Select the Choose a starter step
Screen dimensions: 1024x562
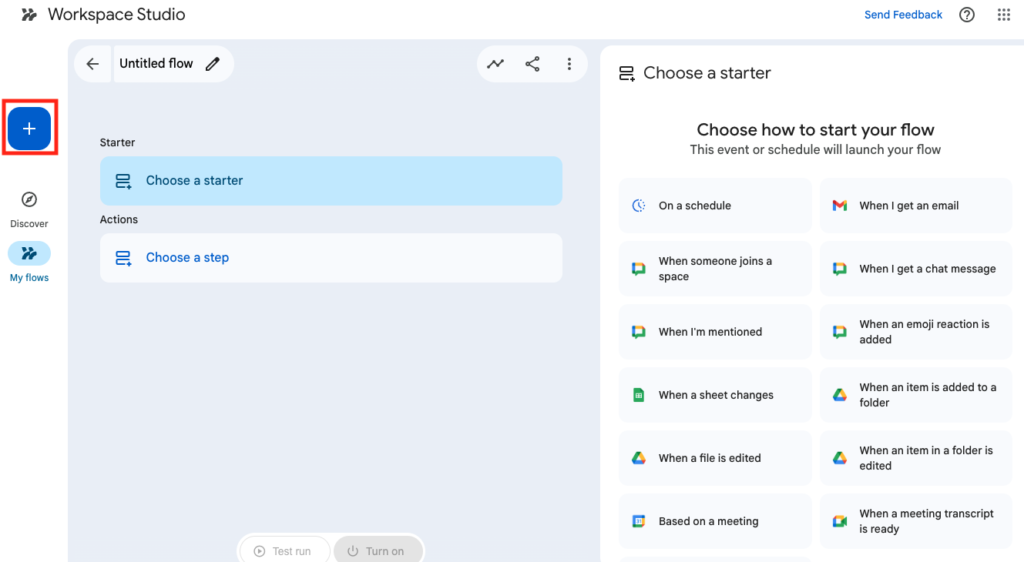pyautogui.click(x=330, y=181)
